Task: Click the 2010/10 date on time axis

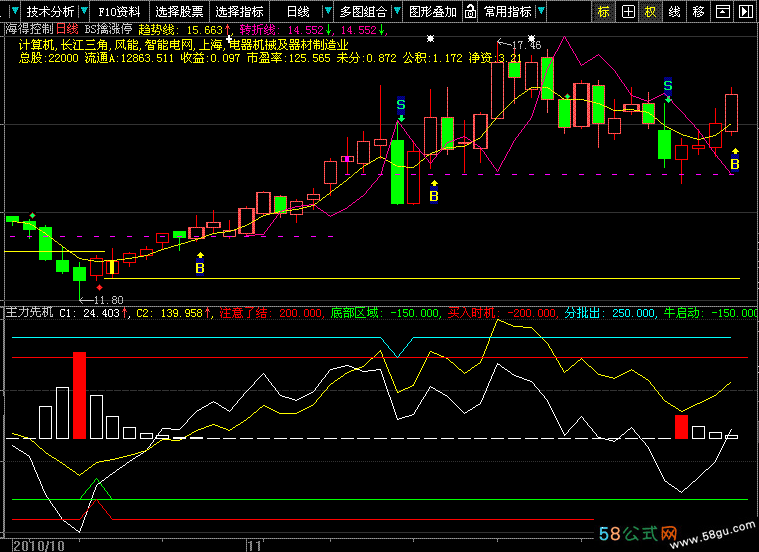Action: [x=39, y=546]
